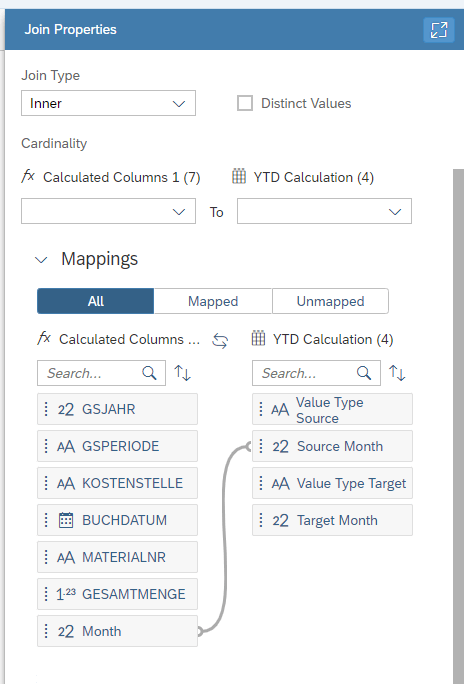
Task: Click the drag handle dots of KOSTENSTELLE
Action: tap(46, 483)
